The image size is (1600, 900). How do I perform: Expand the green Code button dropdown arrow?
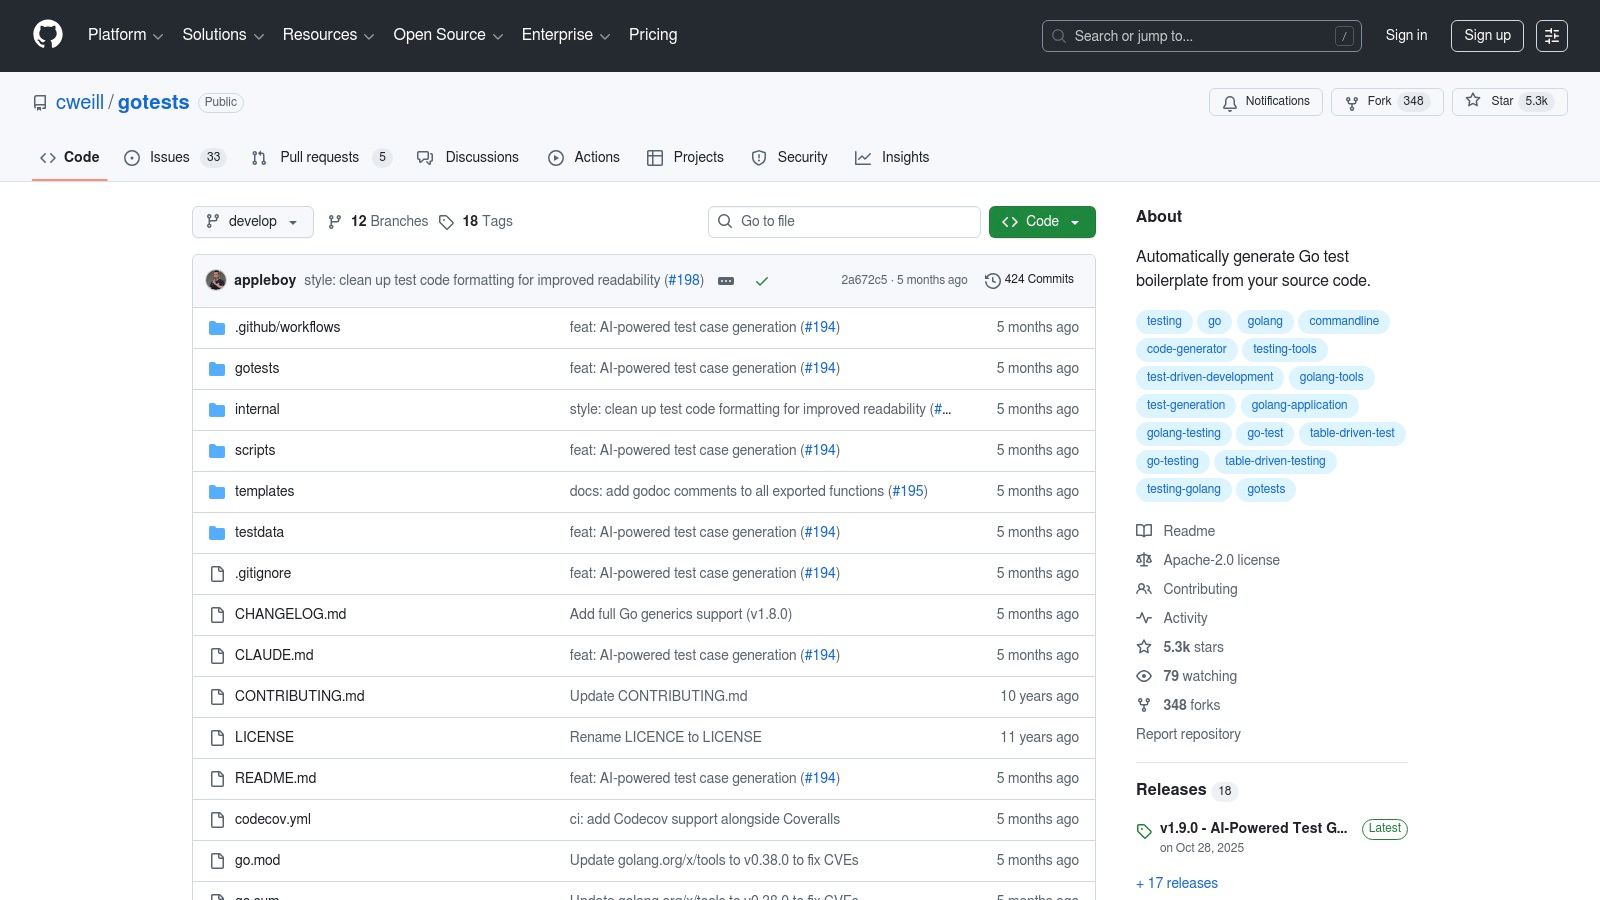(1075, 221)
